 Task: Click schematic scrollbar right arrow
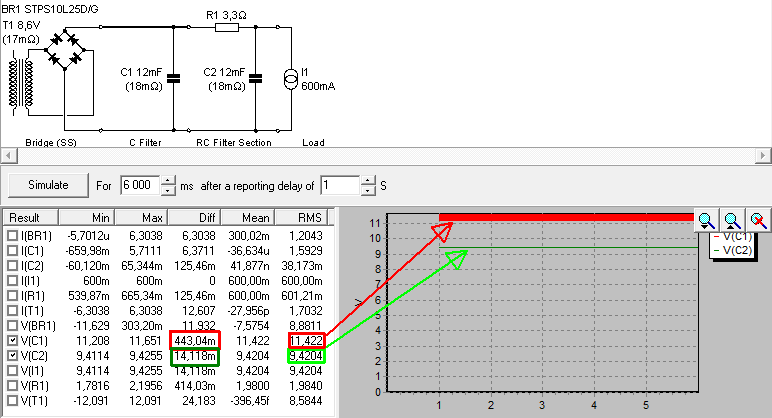coord(763,156)
